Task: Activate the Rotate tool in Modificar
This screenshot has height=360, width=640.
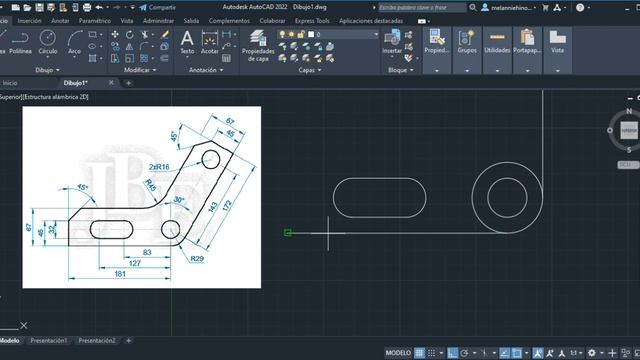Action: coord(129,34)
